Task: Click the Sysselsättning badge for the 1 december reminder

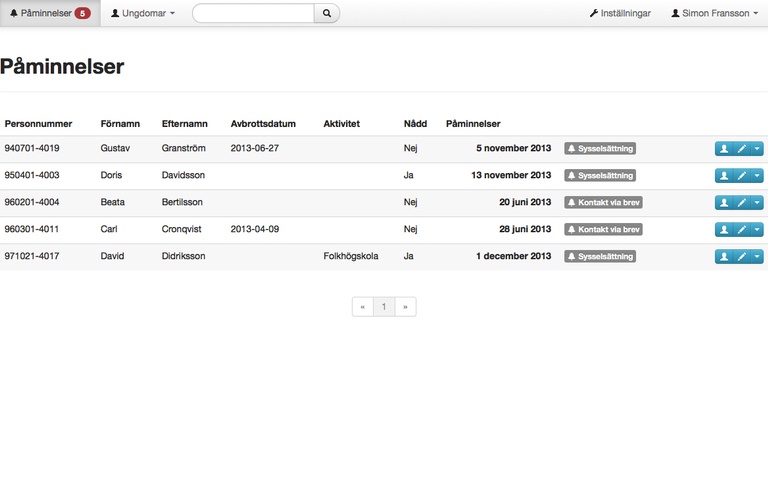Action: [x=600, y=256]
